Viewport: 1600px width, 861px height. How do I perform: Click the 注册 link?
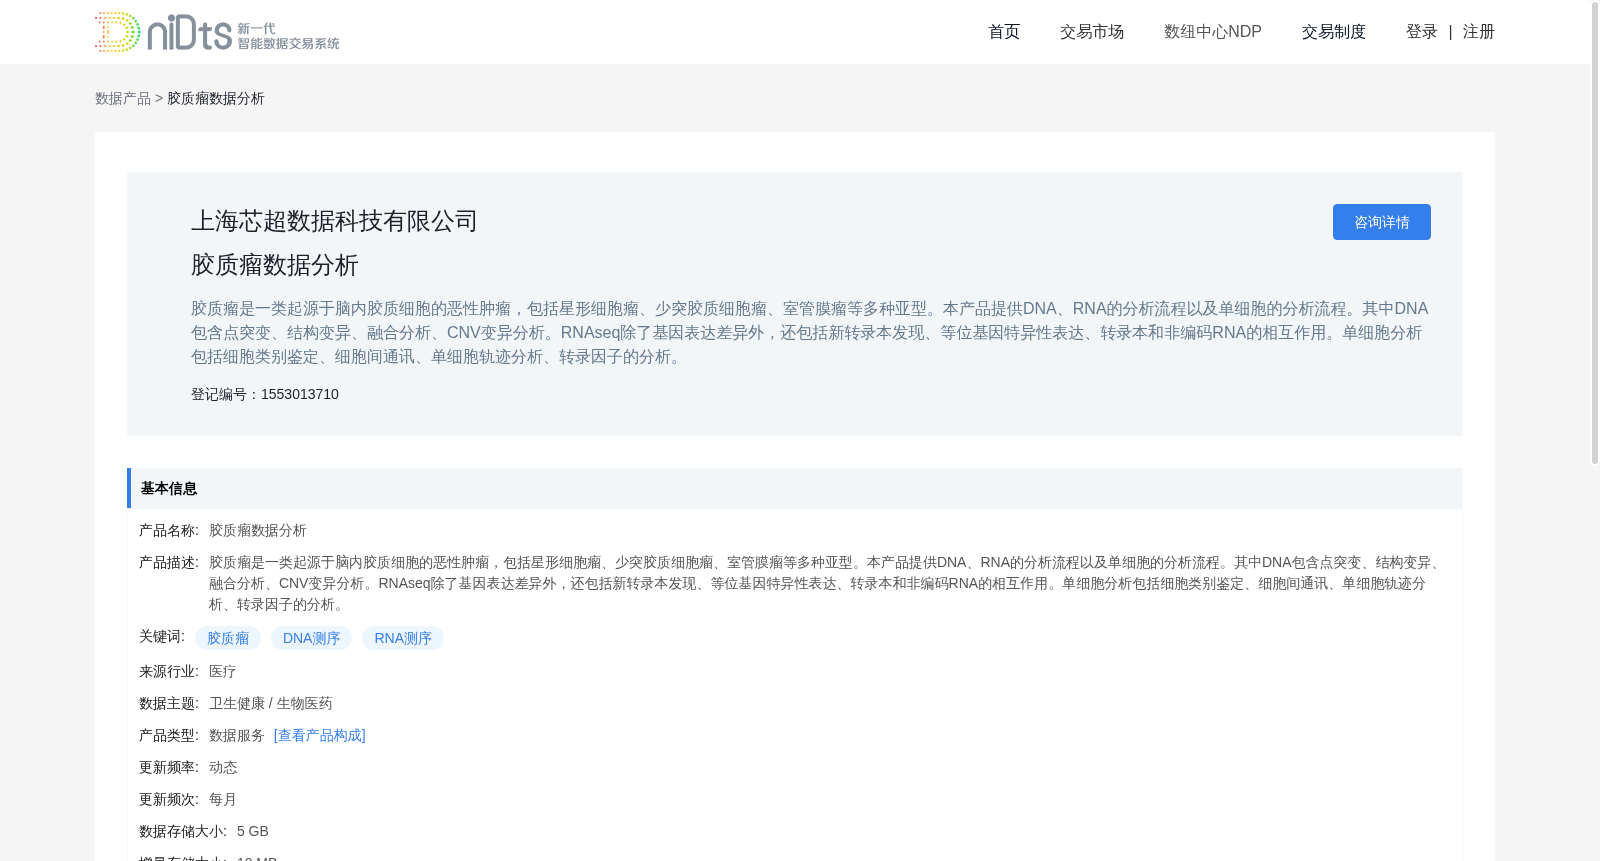1479,32
